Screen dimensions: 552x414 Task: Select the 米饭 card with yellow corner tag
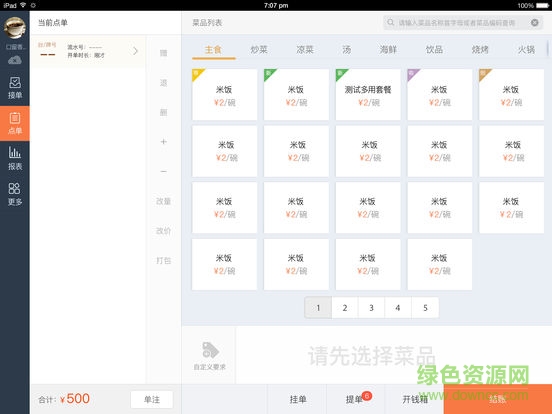[225, 94]
